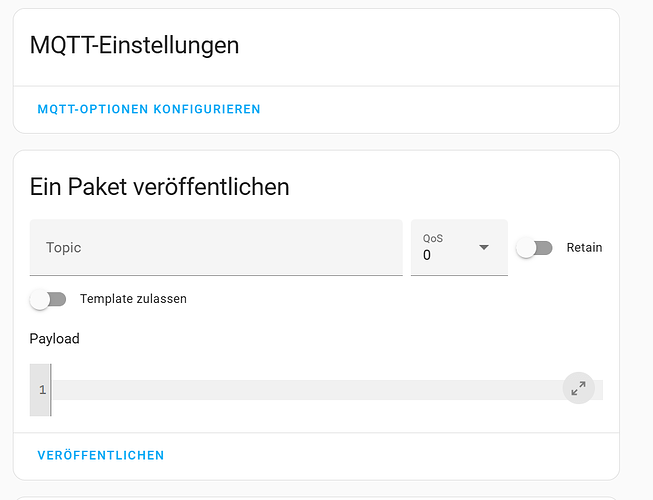Screen dimensions: 653x500
Task: Click line number 1 in editor gutter
Action: [42, 390]
